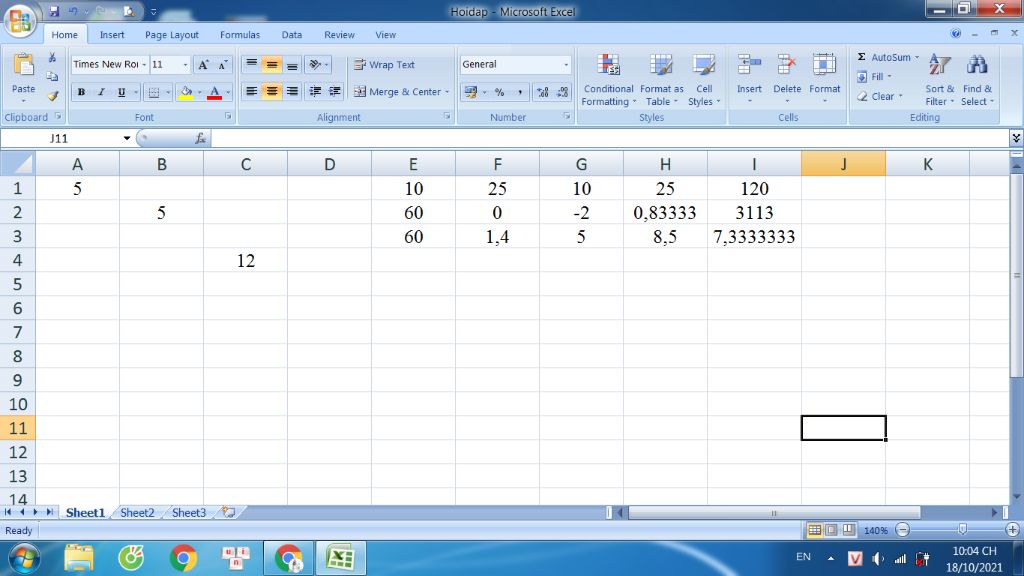1024x576 pixels.
Task: Toggle Center horizontal alignment
Action: coord(272,91)
